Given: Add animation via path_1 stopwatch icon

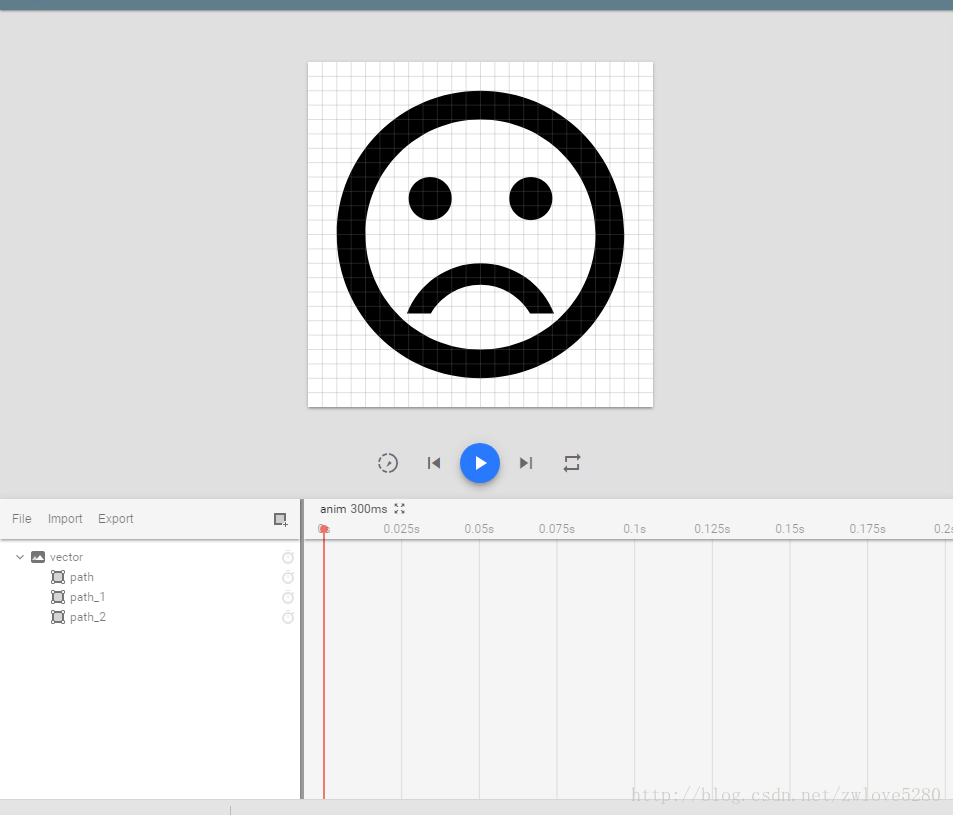Looking at the screenshot, I should point(288,597).
